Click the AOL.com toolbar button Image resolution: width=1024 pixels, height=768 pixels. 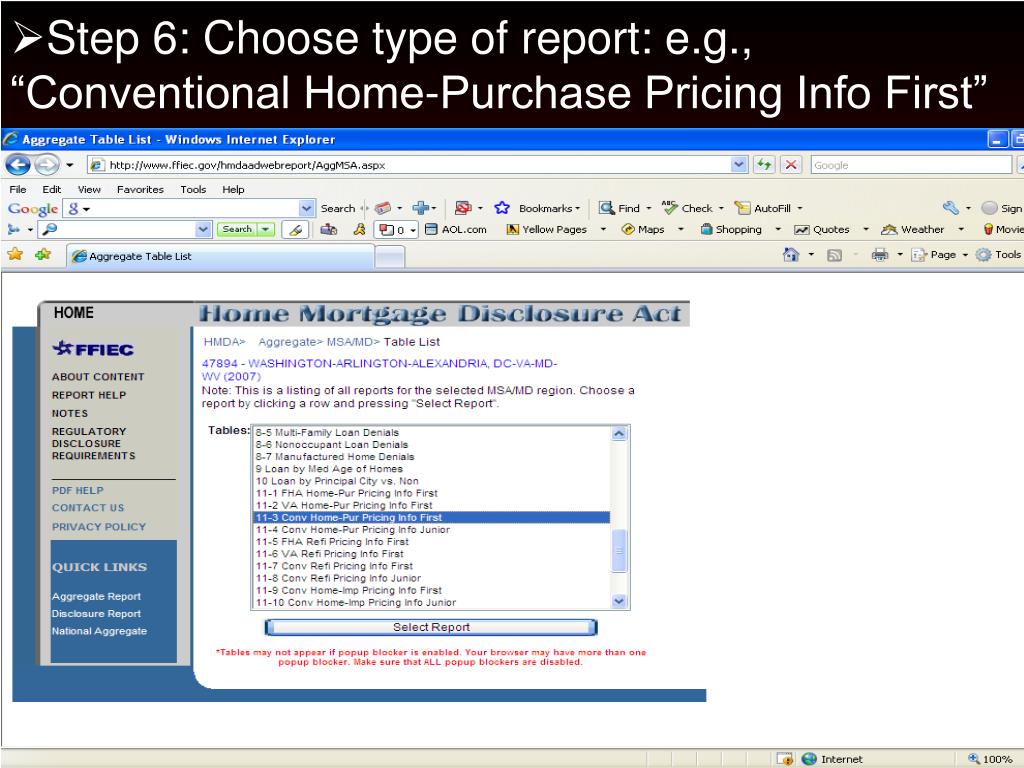[456, 229]
